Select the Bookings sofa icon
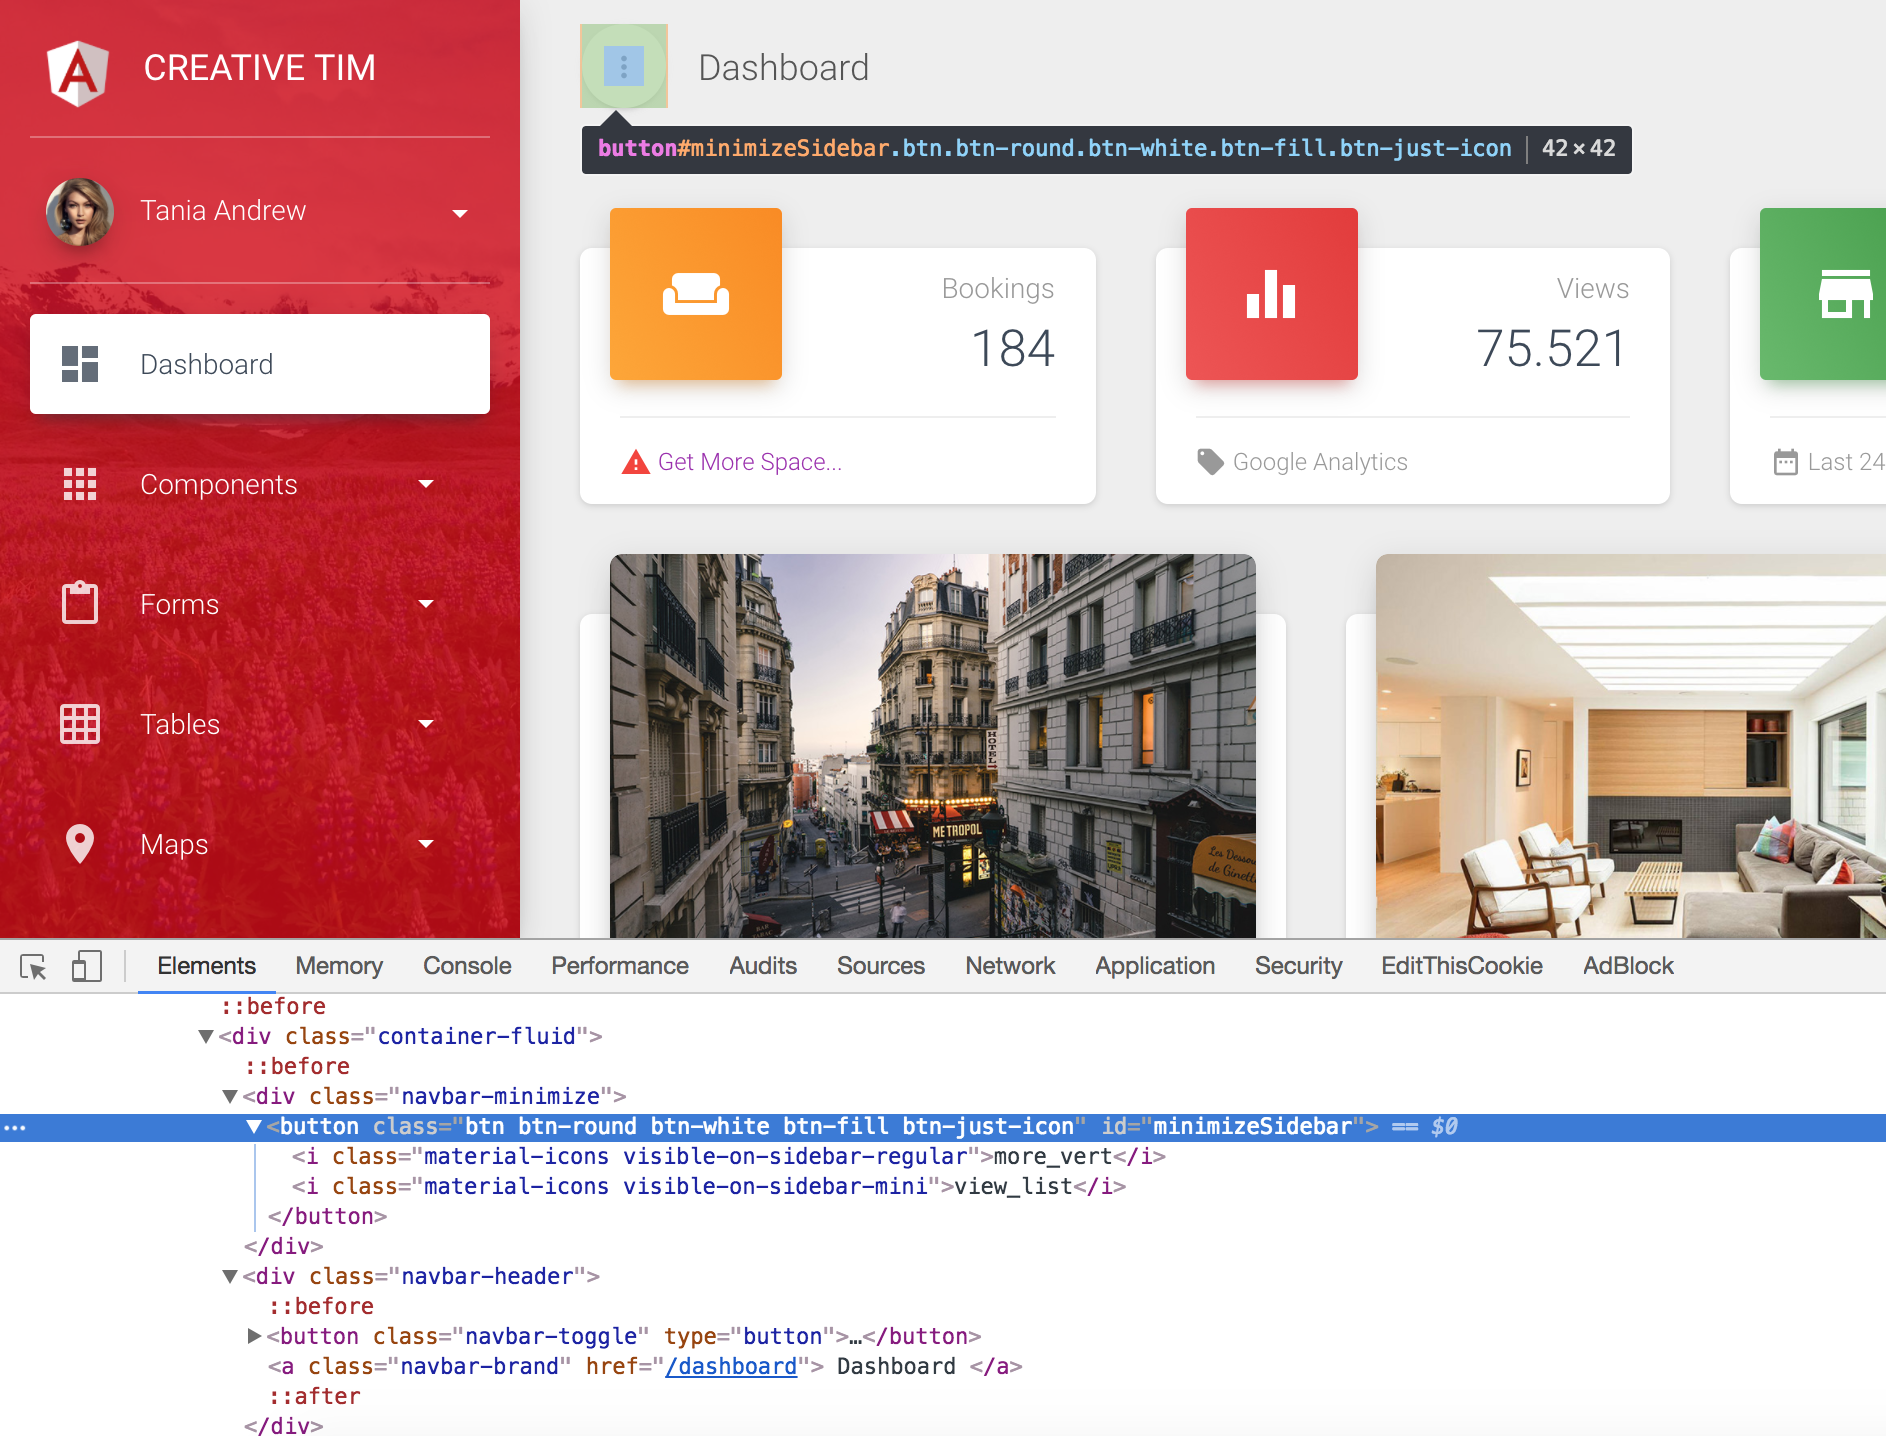The width and height of the screenshot is (1886, 1436). pos(695,293)
